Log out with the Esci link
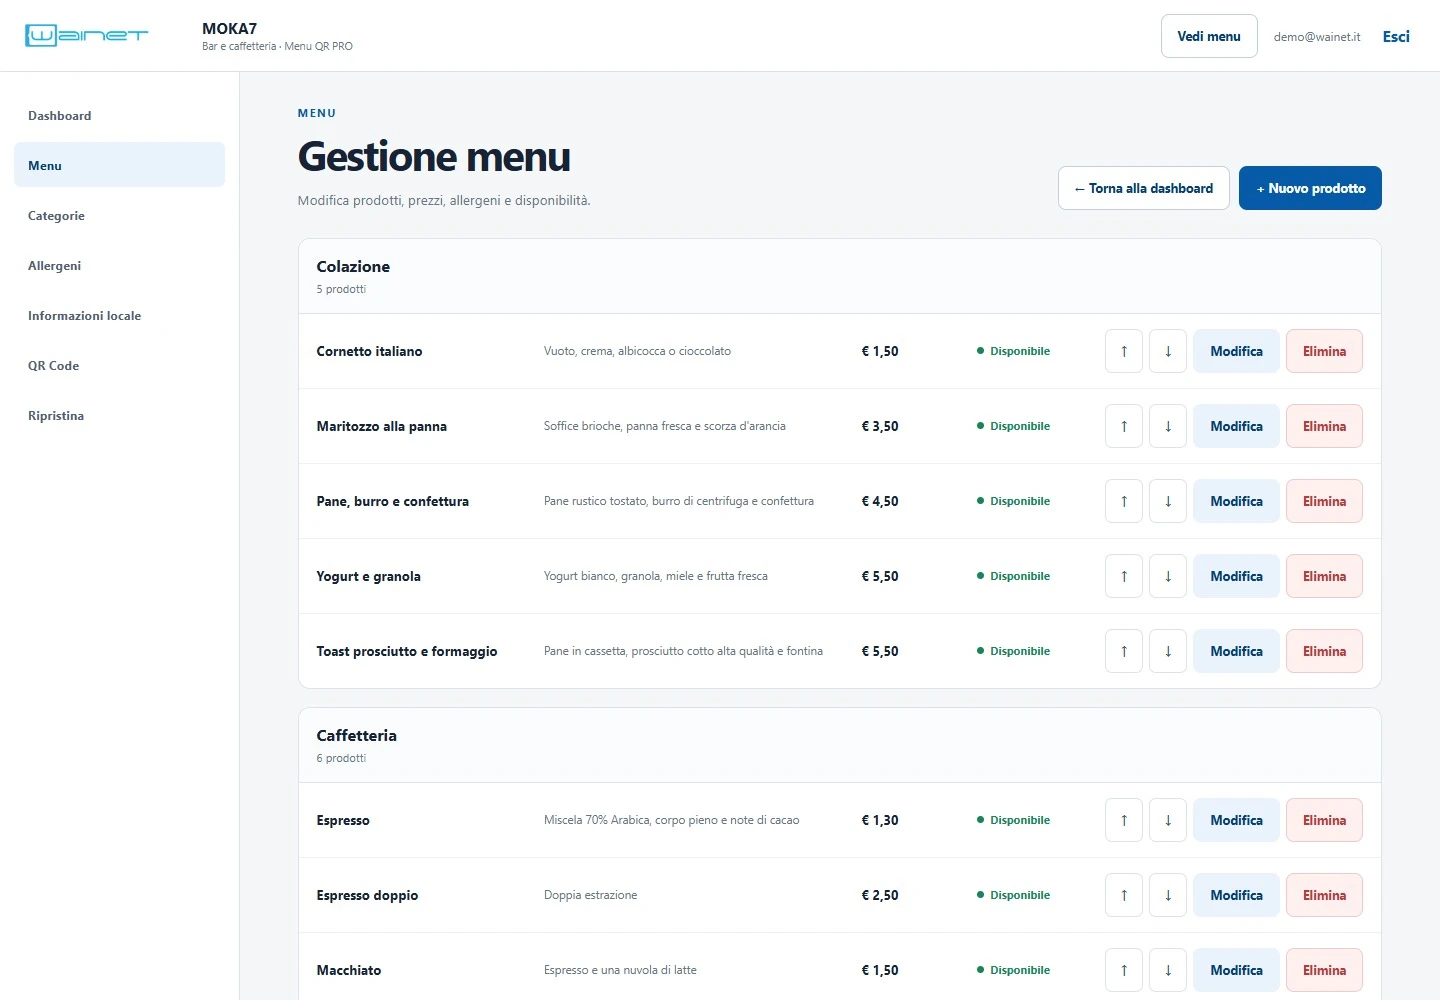 (x=1396, y=36)
